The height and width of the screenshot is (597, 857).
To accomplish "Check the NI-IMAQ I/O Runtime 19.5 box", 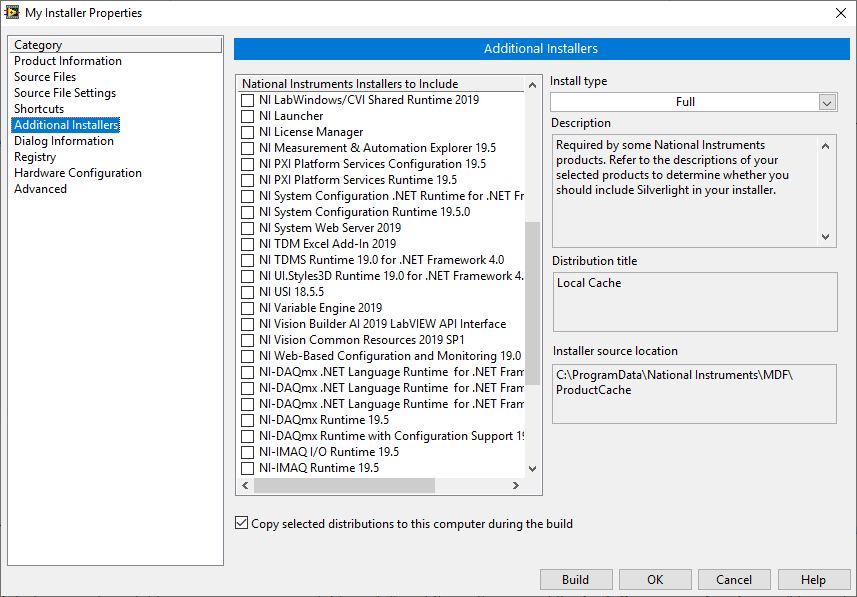I will coord(248,452).
